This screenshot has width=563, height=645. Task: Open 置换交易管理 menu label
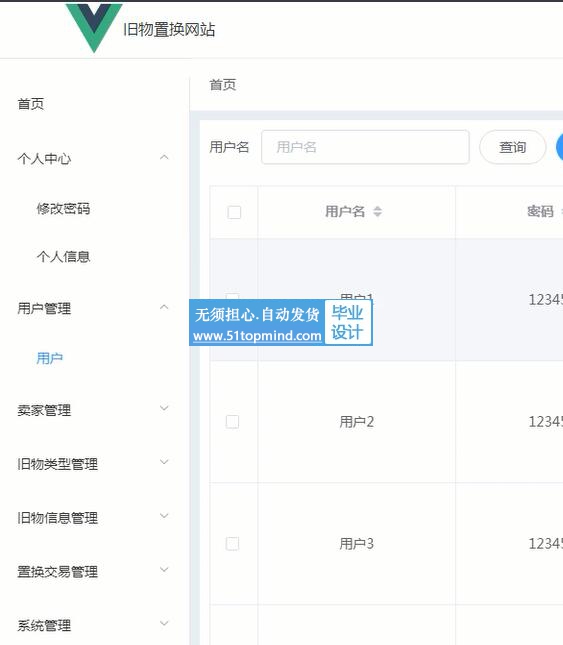tap(58, 572)
